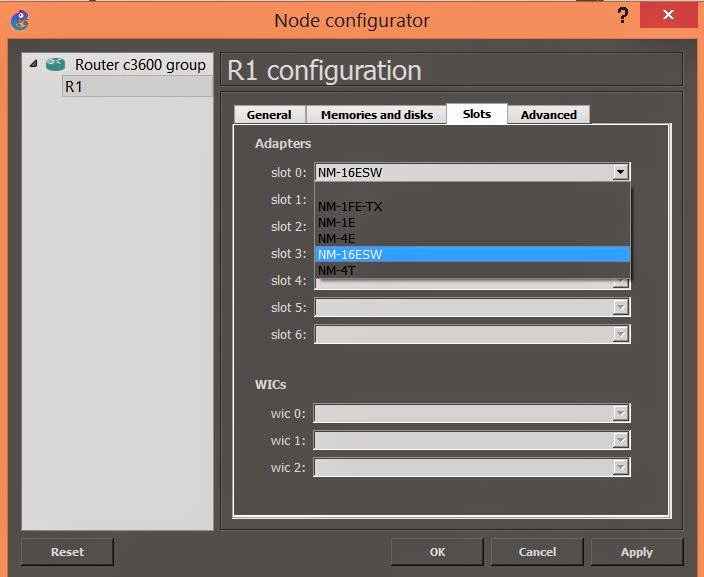
Task: Switch to the General tab
Action: point(269,115)
